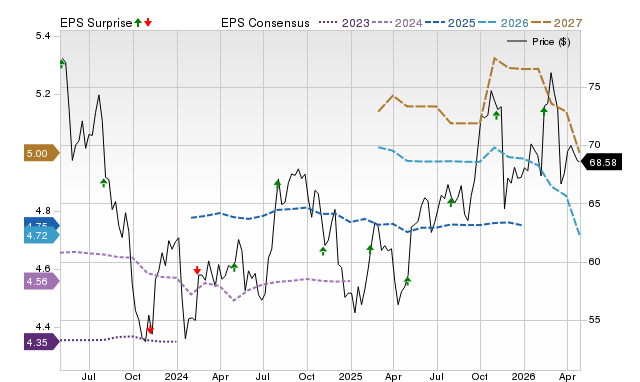Click the green up arrow in EPS Surprise legend
Viewport: 640px width, 382px height.
tap(138, 23)
